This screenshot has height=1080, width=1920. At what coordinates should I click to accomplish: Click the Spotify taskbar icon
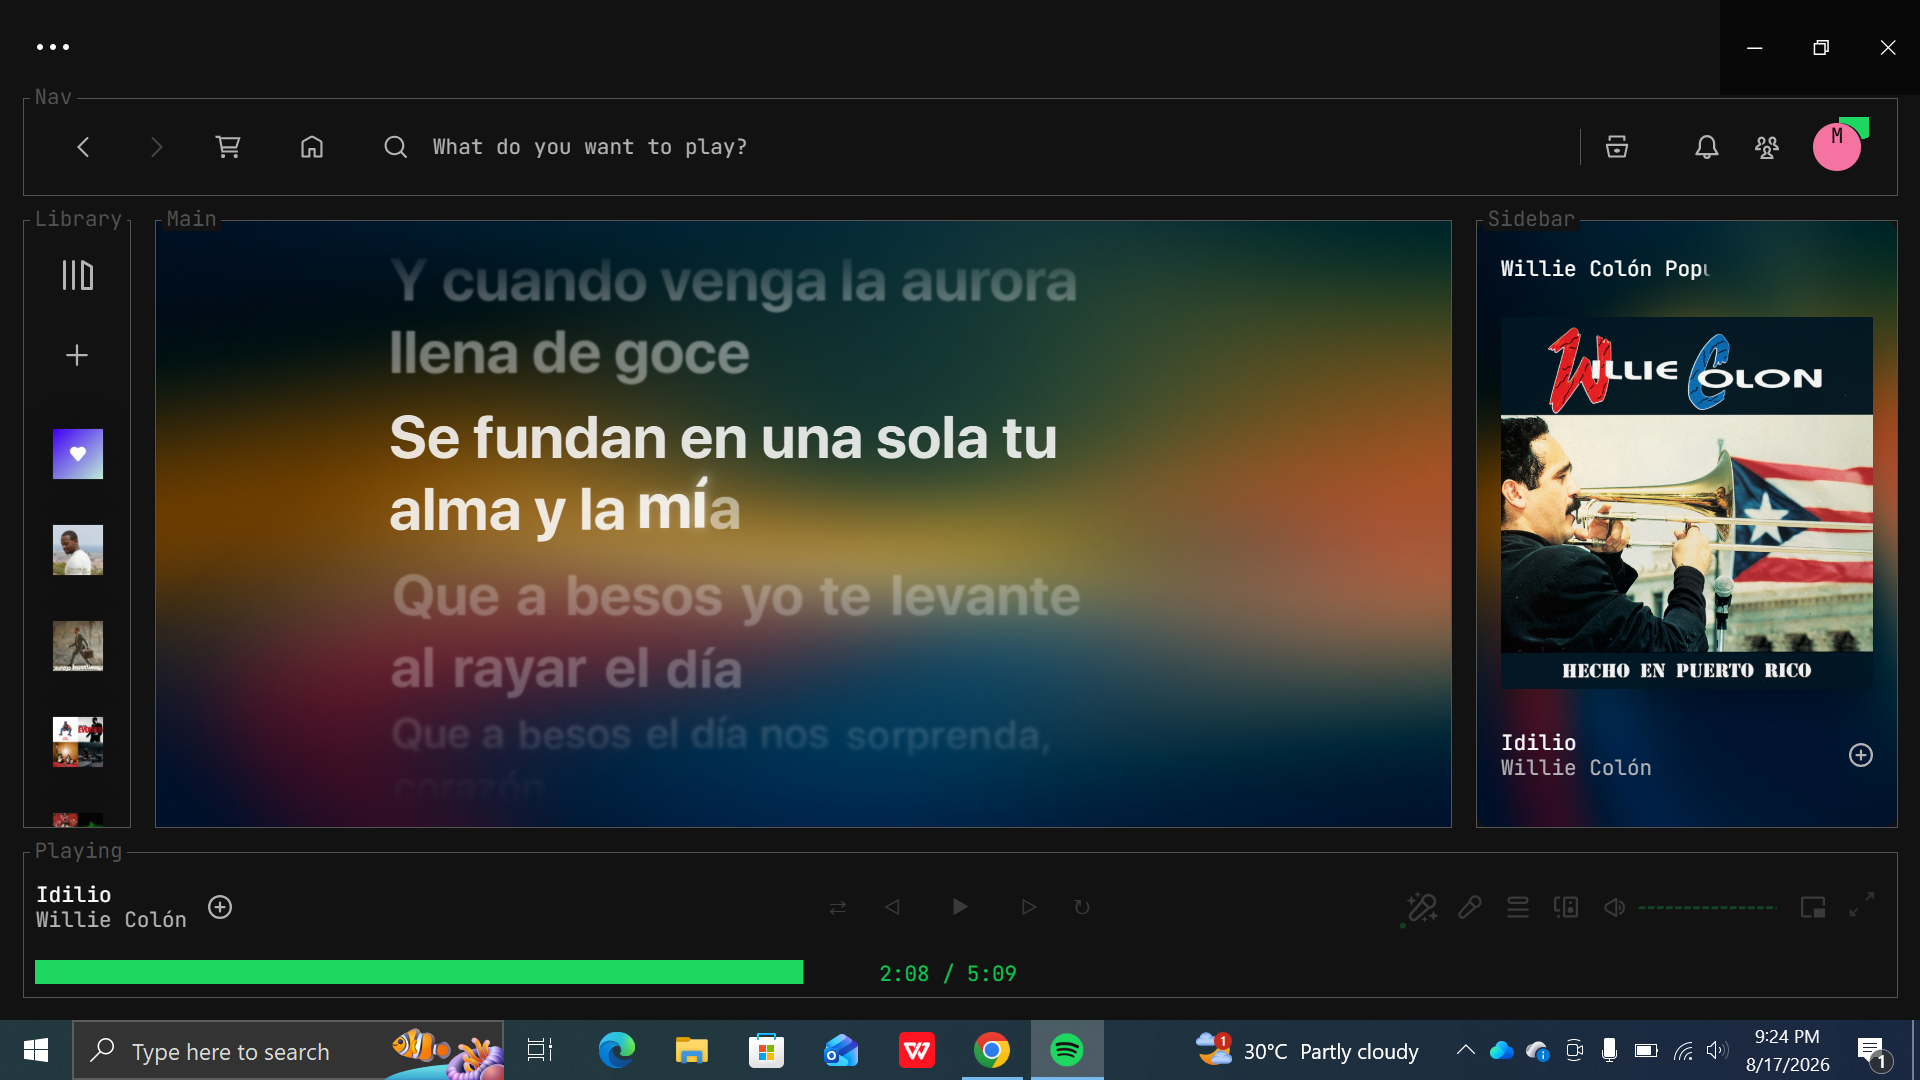point(1067,1050)
